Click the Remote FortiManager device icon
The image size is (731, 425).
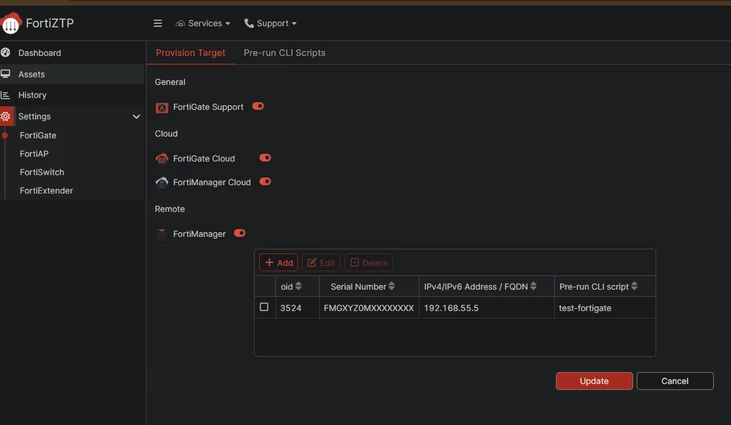pos(162,234)
